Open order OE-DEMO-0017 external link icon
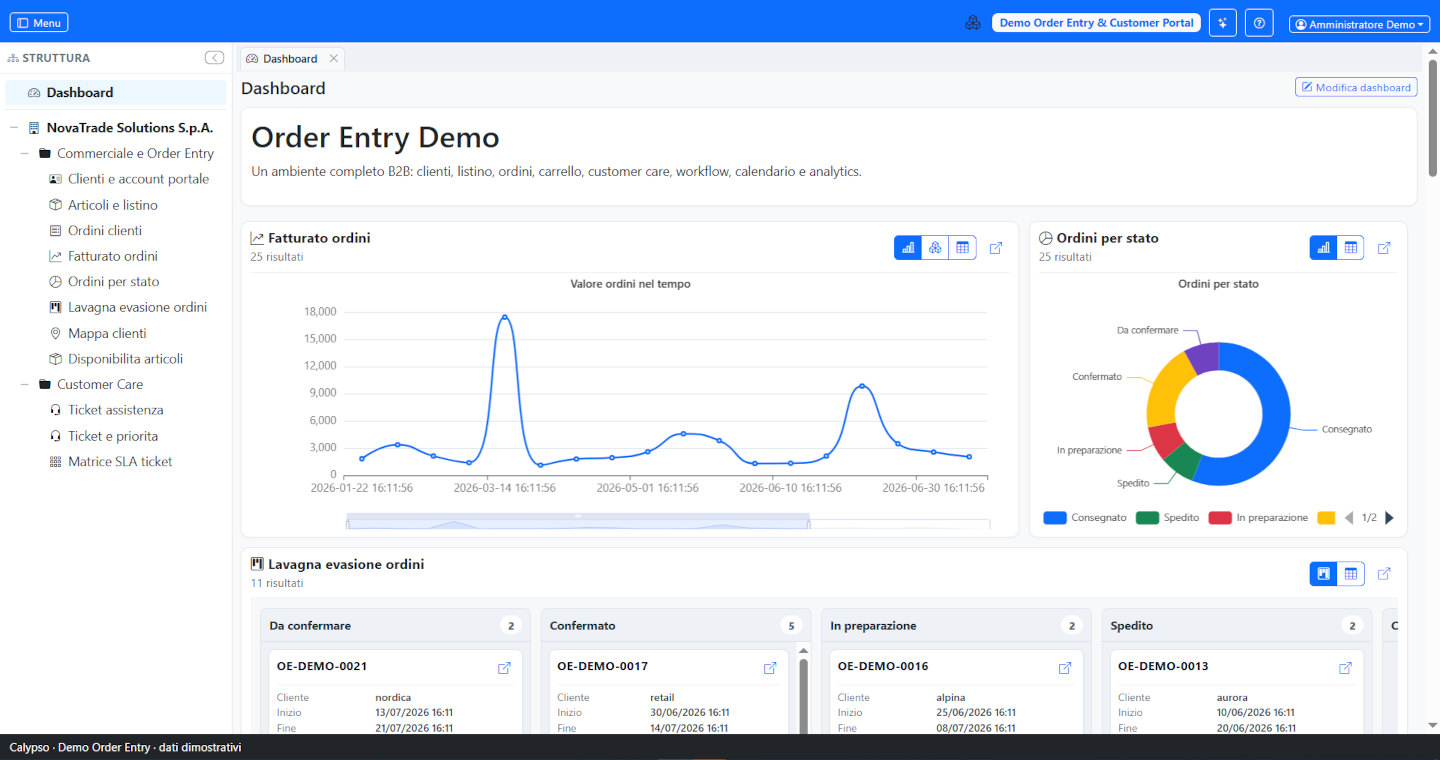This screenshot has width=1440, height=760. (x=770, y=668)
